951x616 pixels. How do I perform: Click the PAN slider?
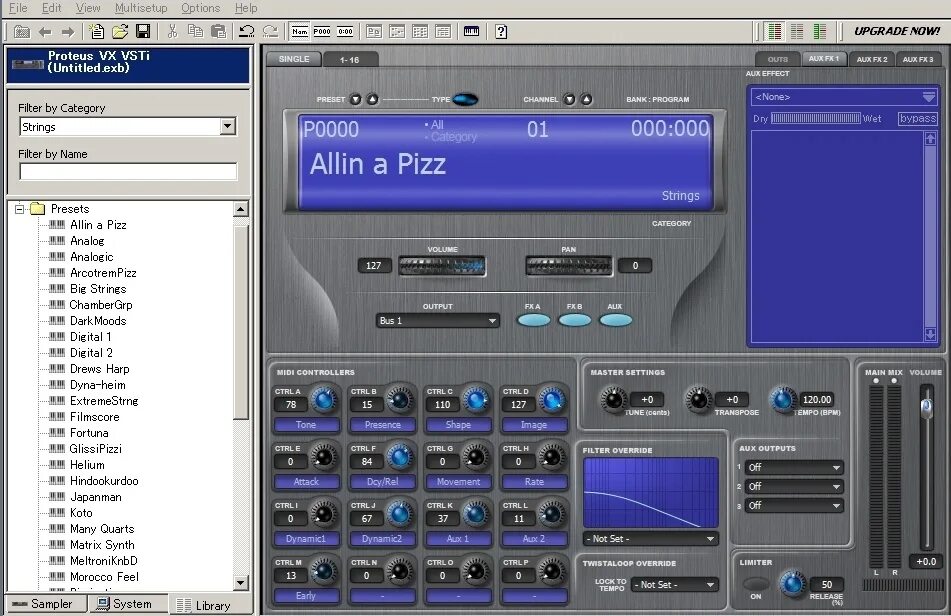(568, 266)
